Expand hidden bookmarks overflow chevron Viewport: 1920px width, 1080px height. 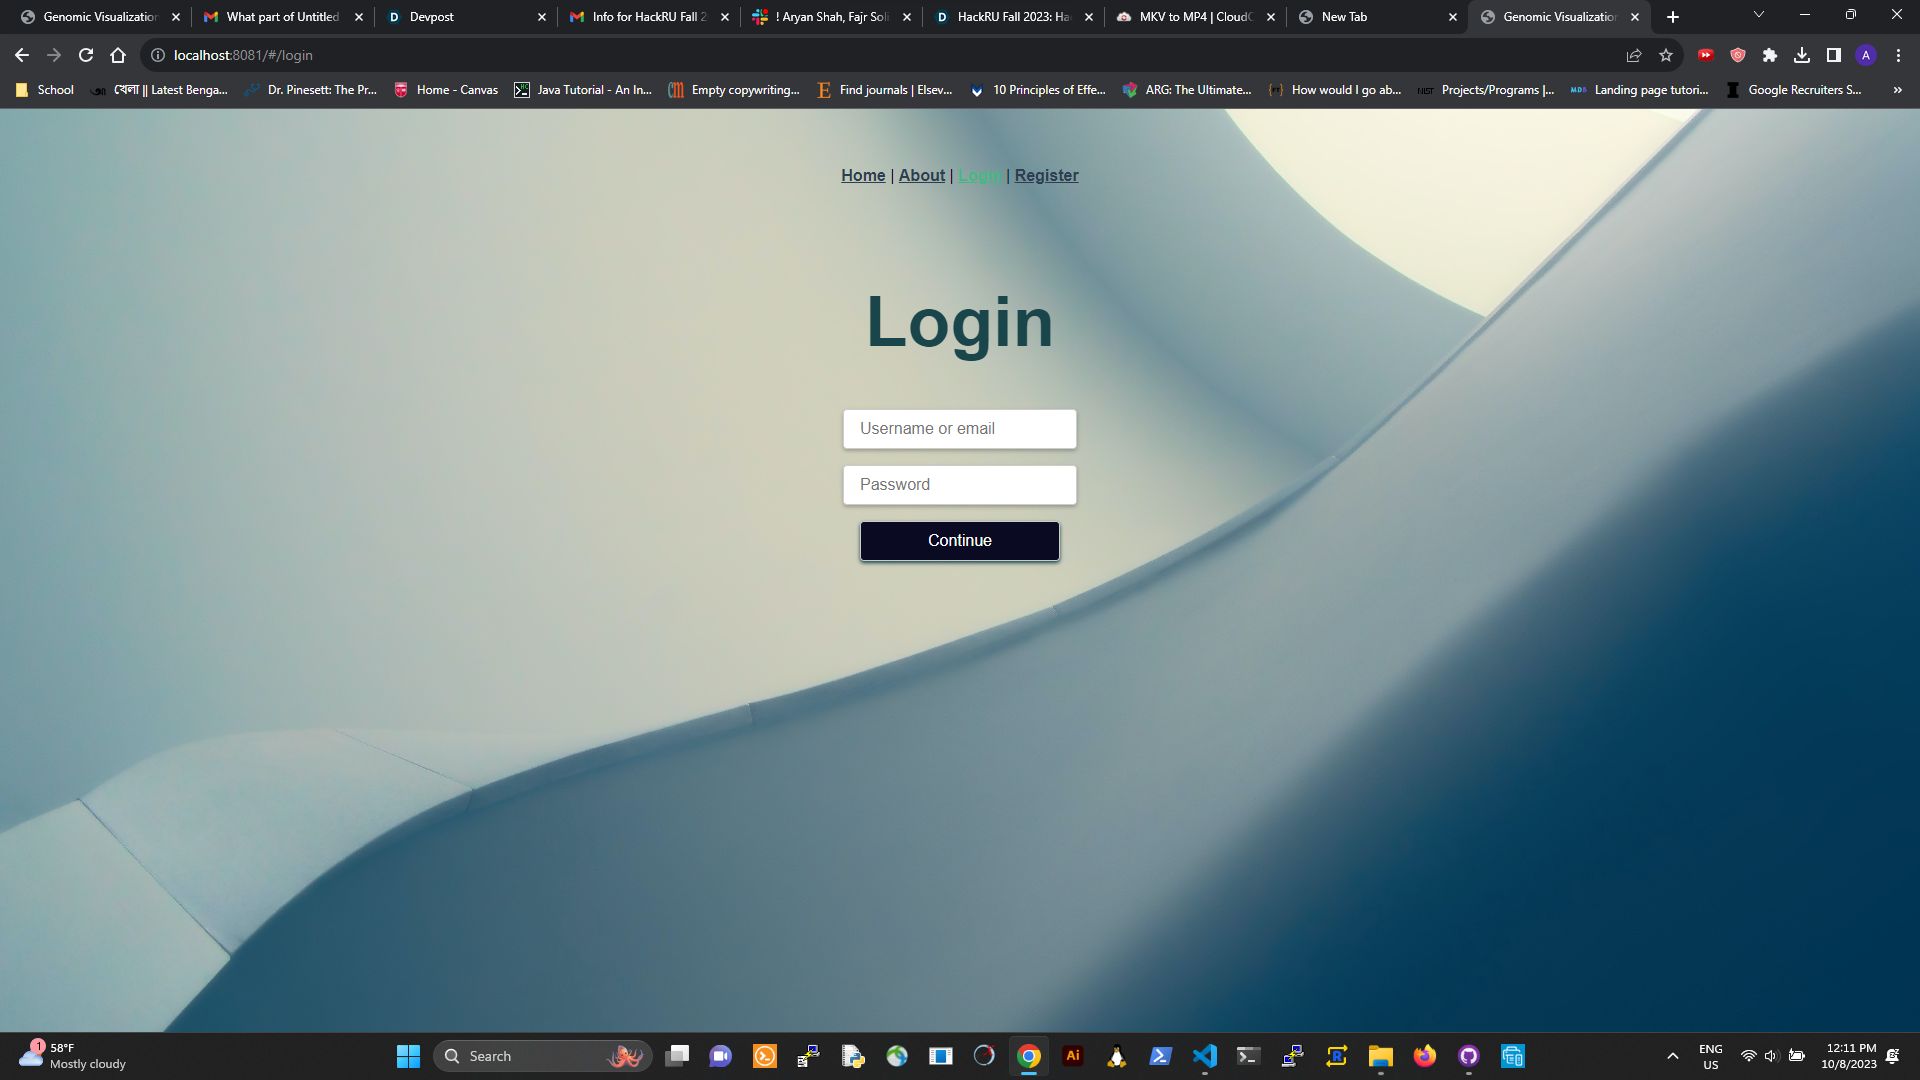coord(1897,90)
